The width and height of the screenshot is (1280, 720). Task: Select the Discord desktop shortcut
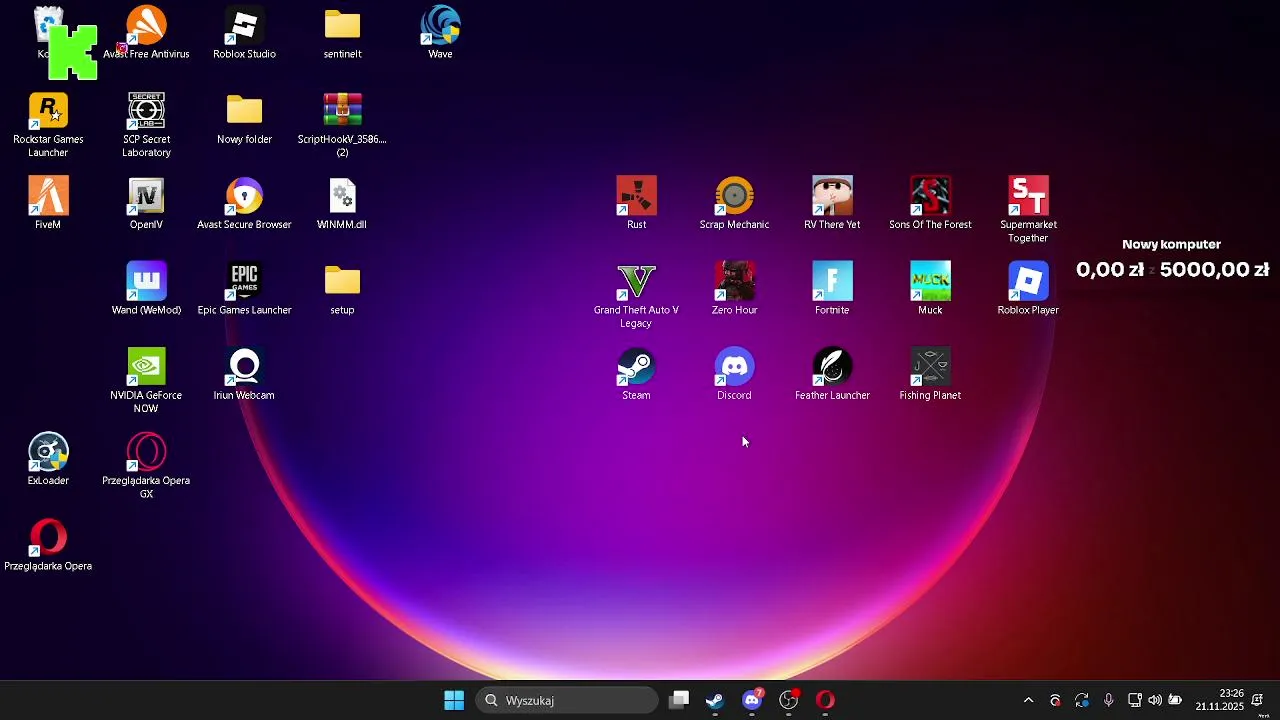(734, 375)
